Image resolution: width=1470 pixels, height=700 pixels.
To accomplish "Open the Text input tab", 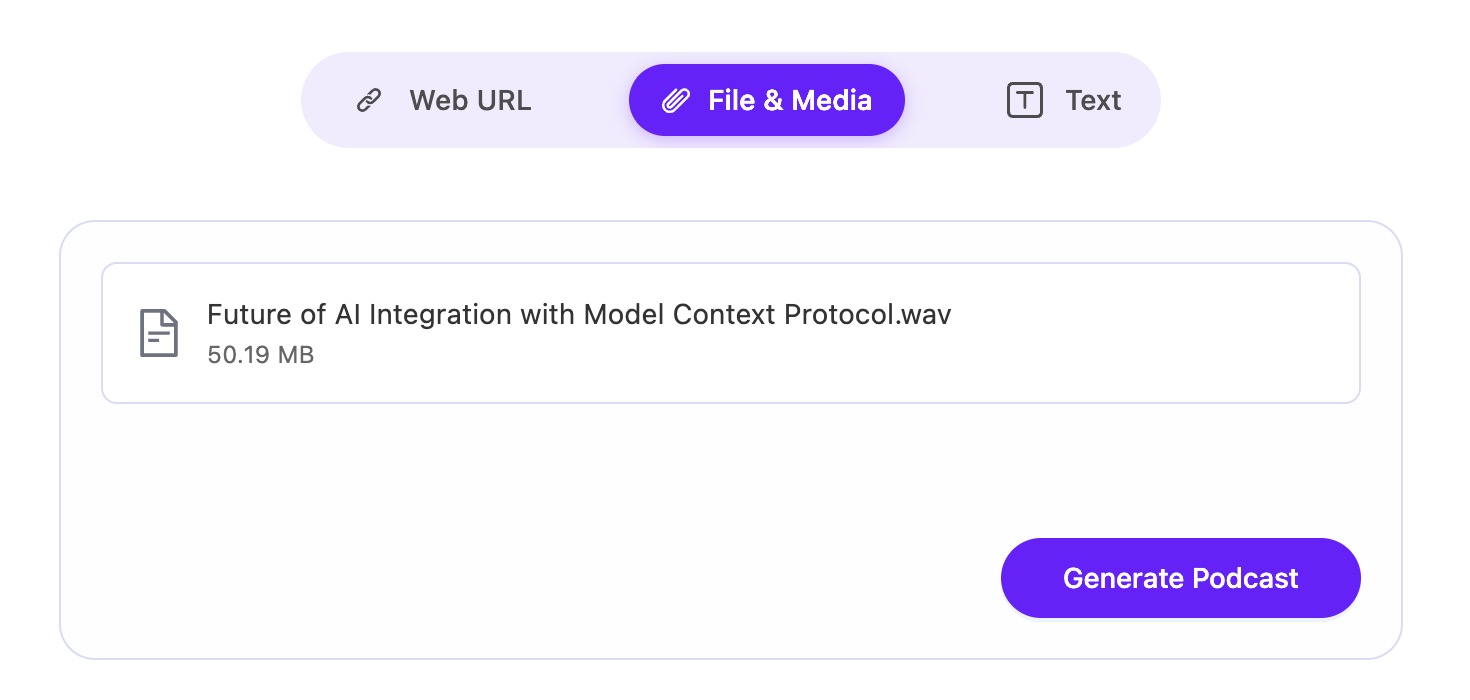I will pyautogui.click(x=1064, y=101).
